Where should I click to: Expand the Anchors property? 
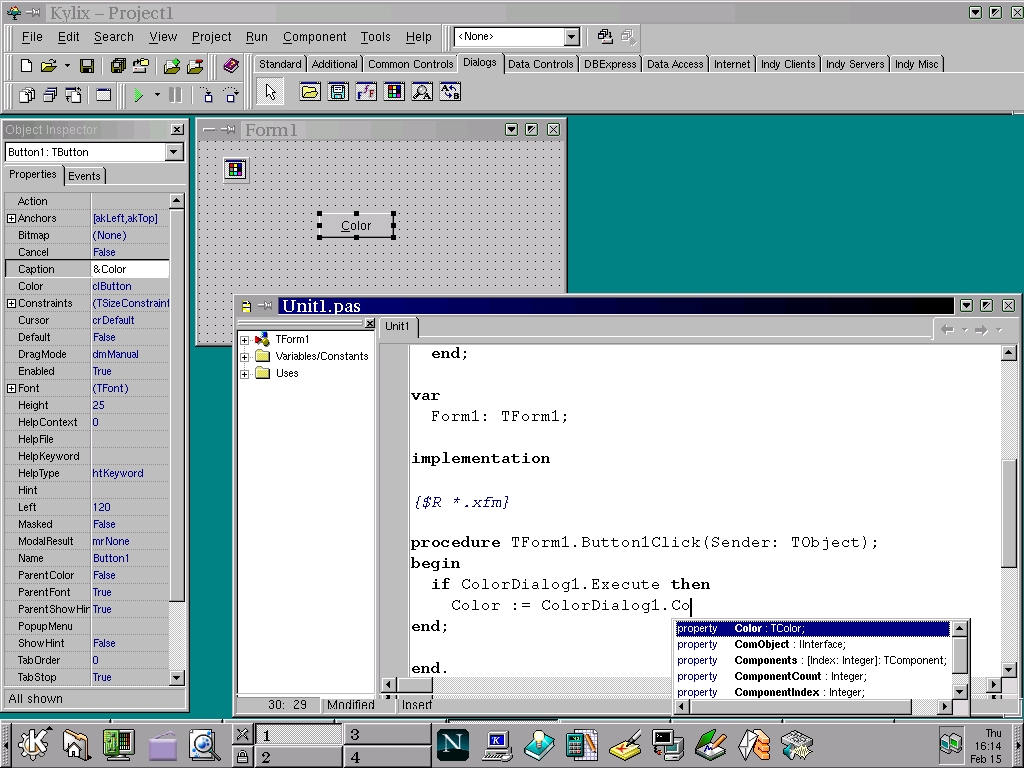pyautogui.click(x=11, y=218)
